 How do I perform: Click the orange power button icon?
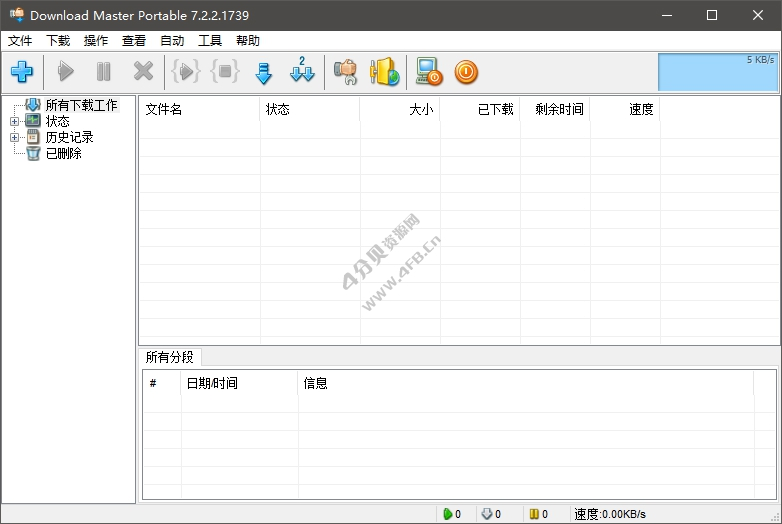[466, 72]
